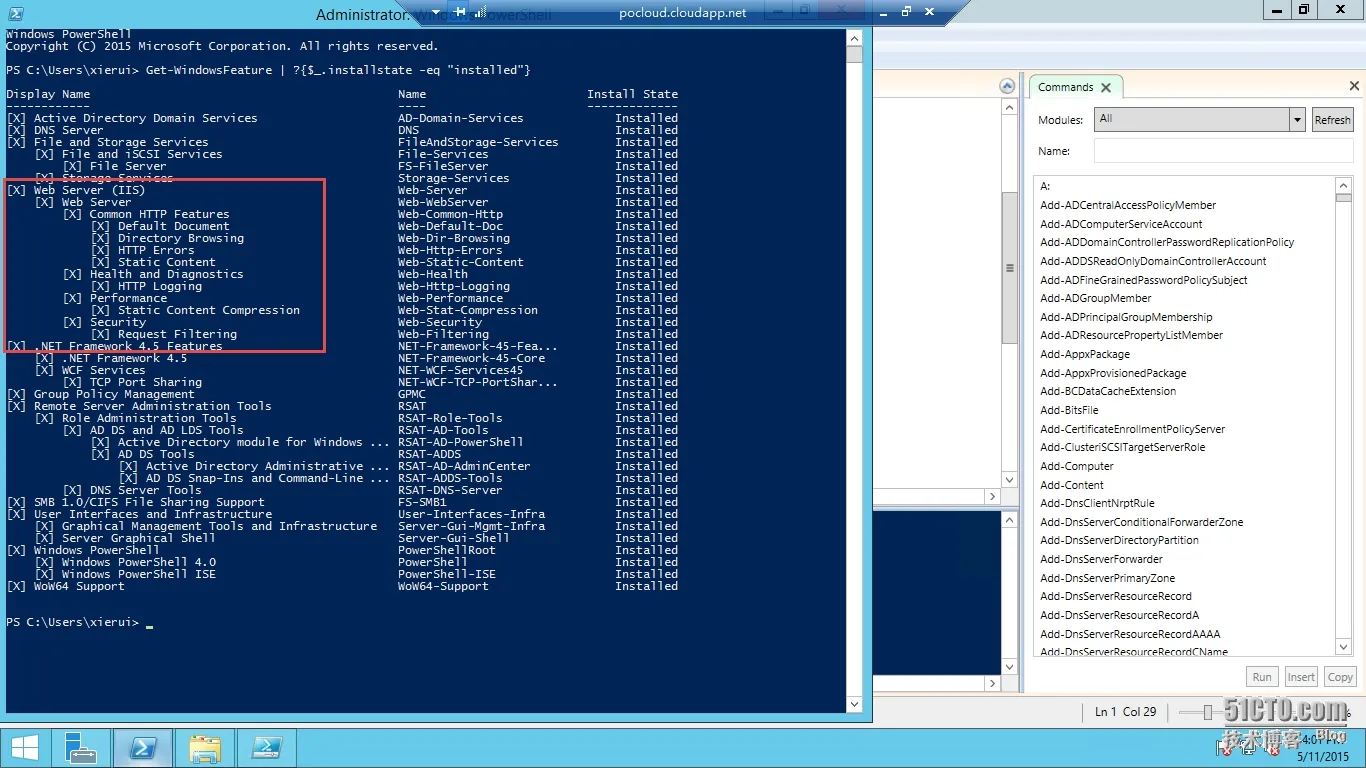Restore down the remote desktop session
The image size is (1366, 768).
click(906, 12)
